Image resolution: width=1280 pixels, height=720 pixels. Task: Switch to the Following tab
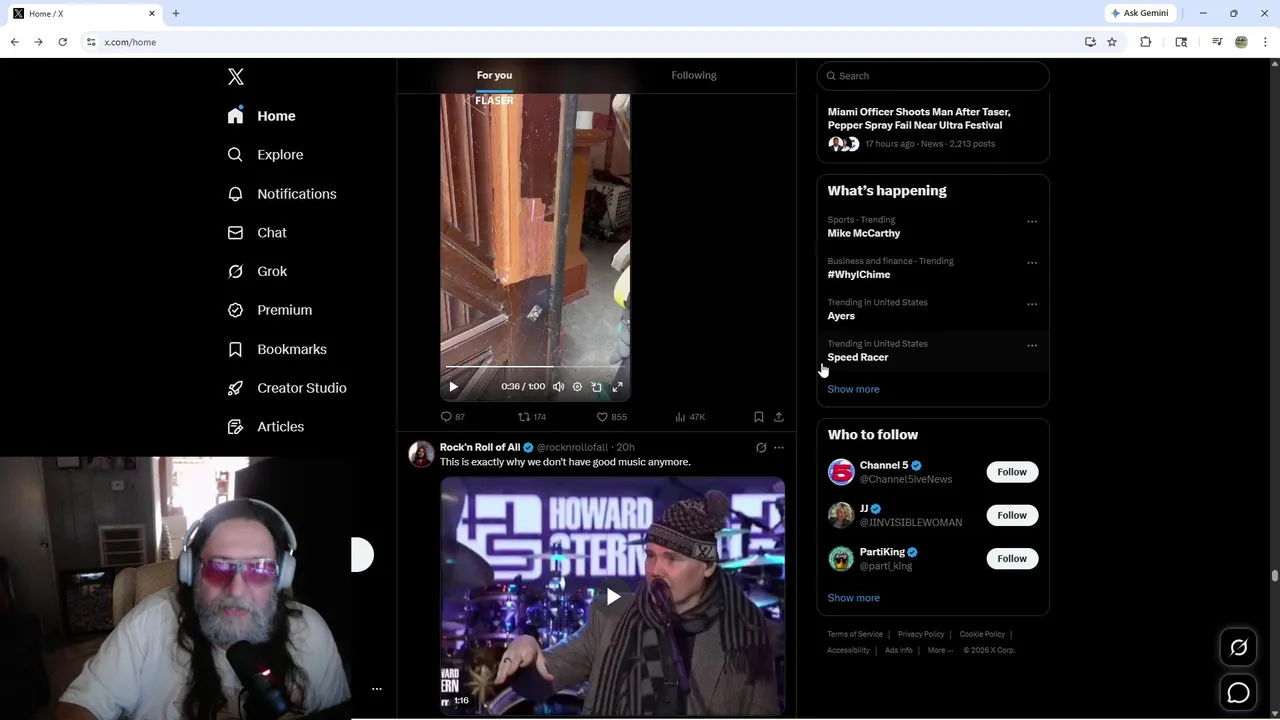coord(694,75)
